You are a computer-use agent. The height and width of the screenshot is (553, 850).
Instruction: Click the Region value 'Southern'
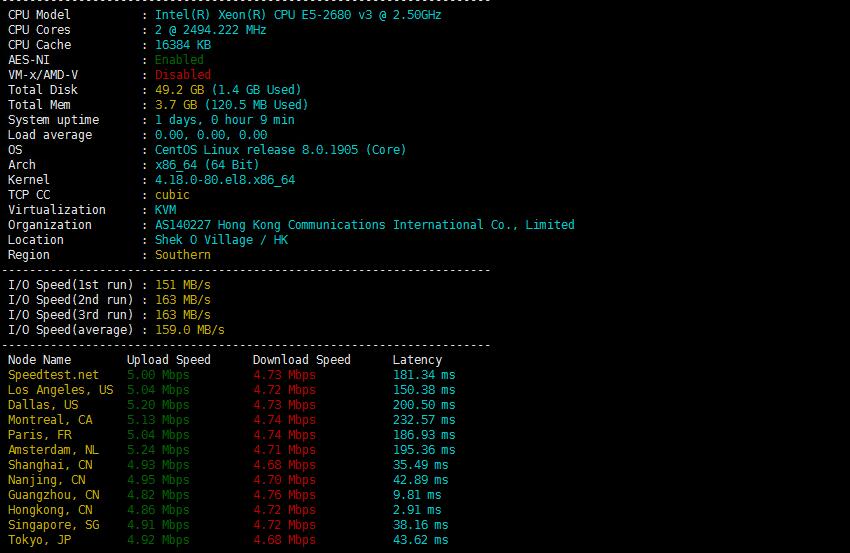click(183, 255)
